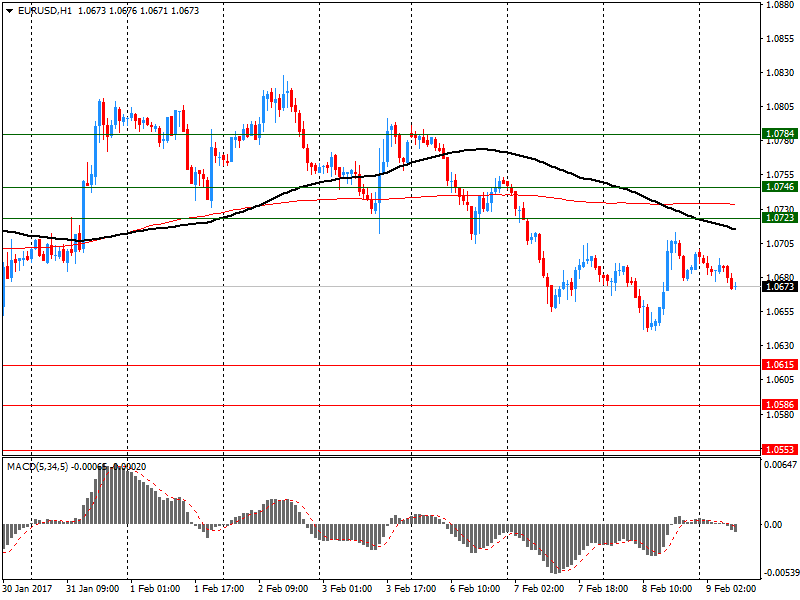Screen dimensions: 800x600
Task: Click the 1.0855 price scale label
Action: (x=781, y=39)
